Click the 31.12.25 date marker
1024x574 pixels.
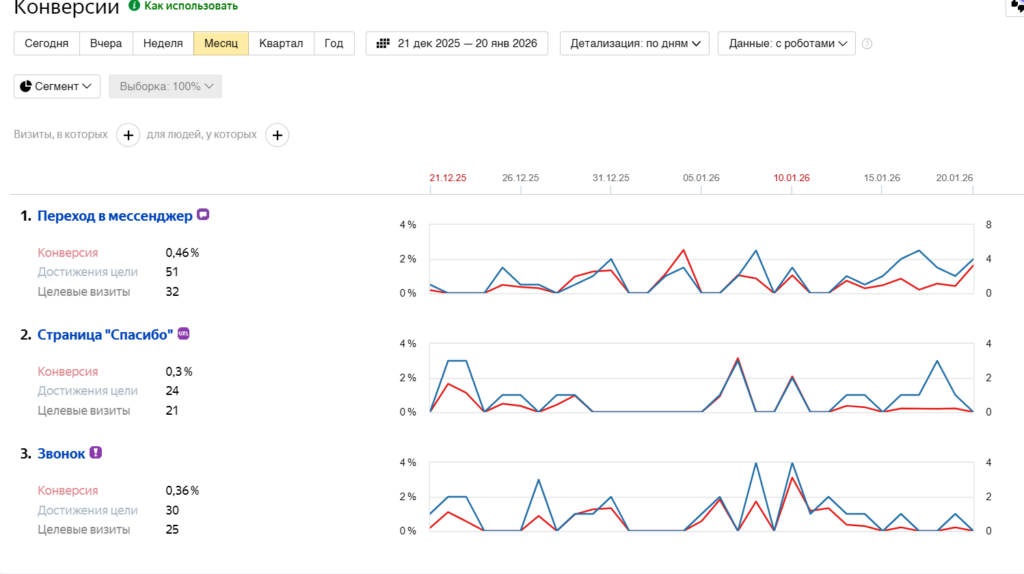pos(611,178)
